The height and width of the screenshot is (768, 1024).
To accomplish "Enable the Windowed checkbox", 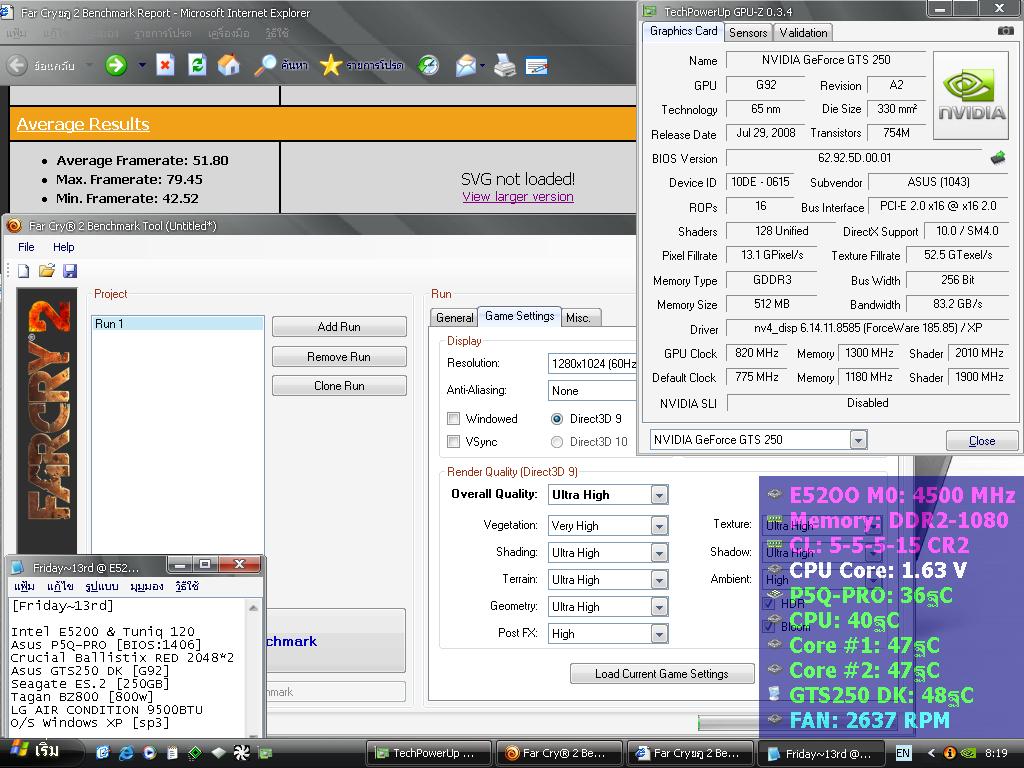I will (x=453, y=419).
